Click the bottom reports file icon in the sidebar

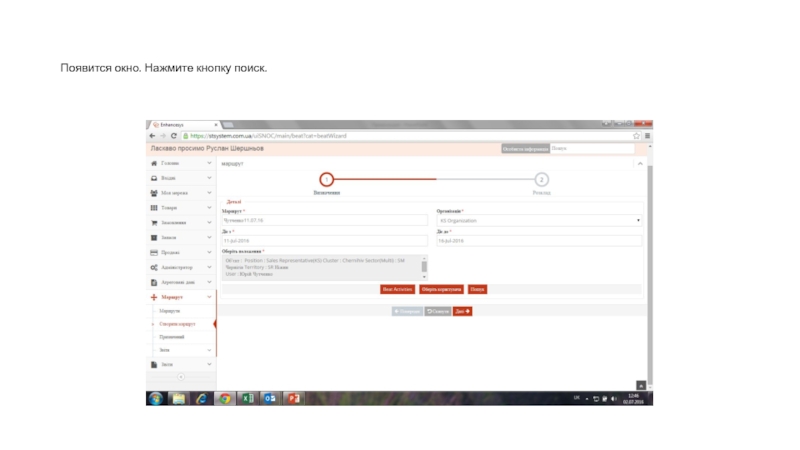point(154,364)
